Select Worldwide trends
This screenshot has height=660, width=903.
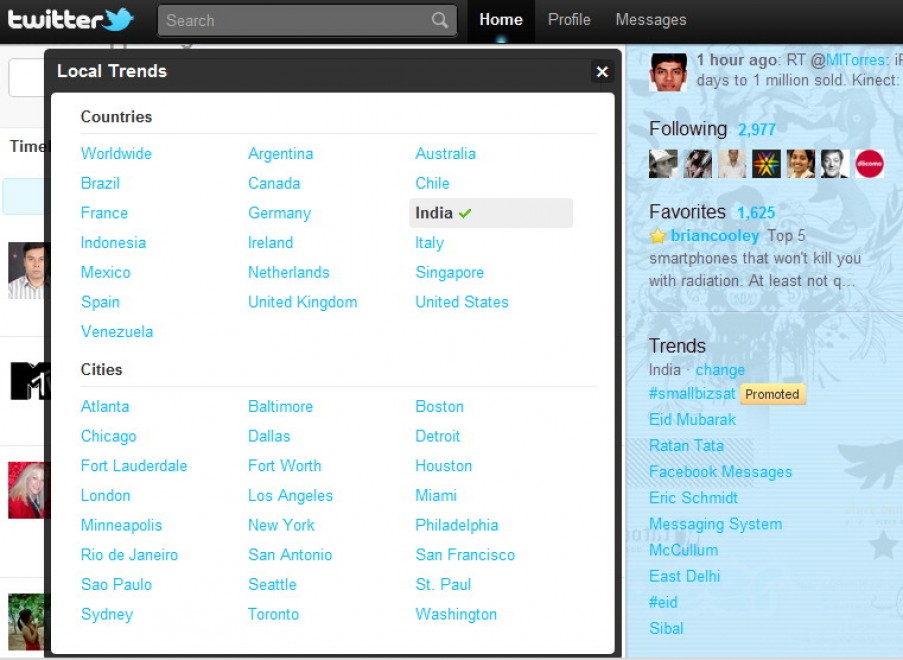tap(116, 154)
